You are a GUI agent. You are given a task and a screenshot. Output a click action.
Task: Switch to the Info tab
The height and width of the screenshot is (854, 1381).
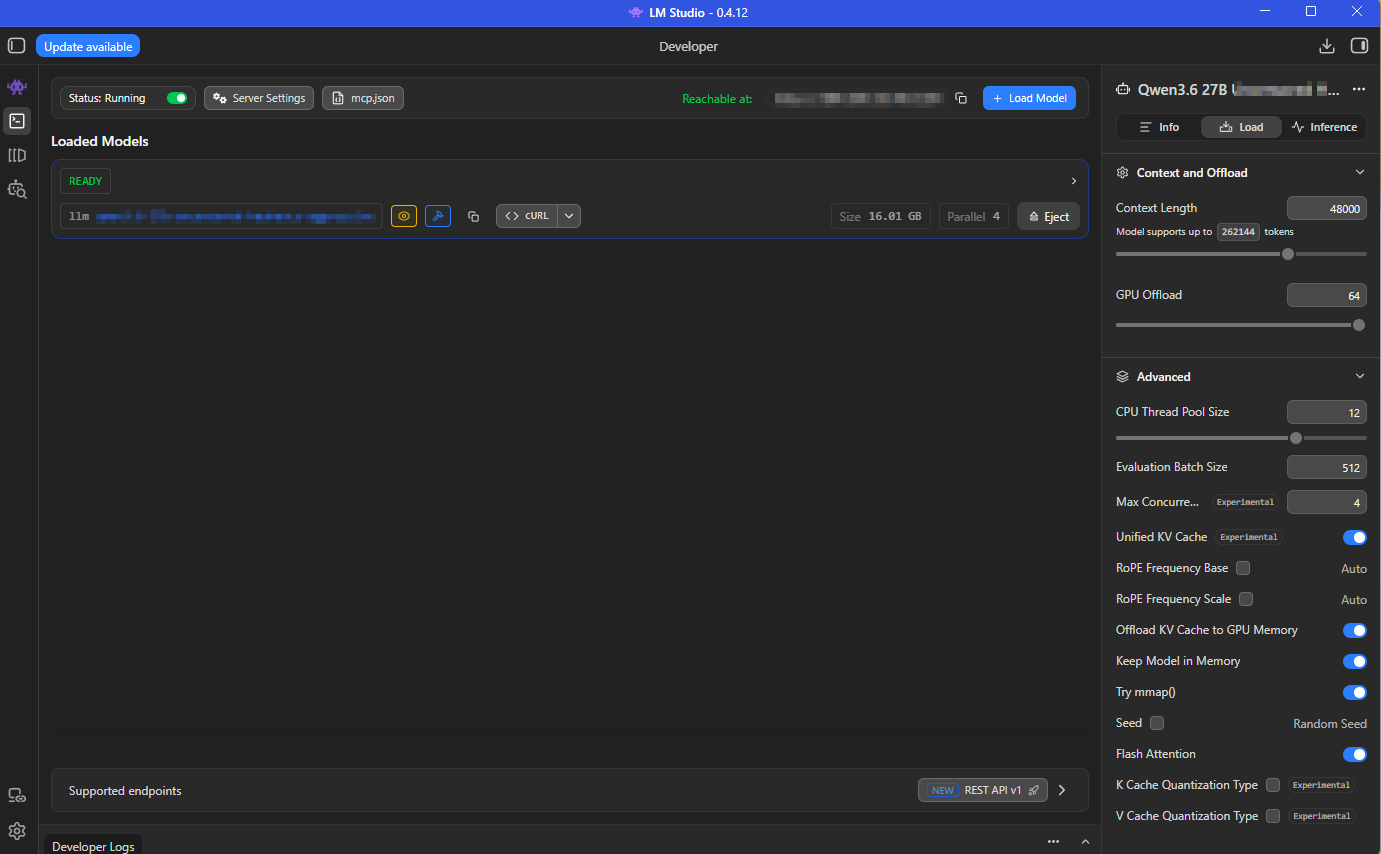[1160, 127]
